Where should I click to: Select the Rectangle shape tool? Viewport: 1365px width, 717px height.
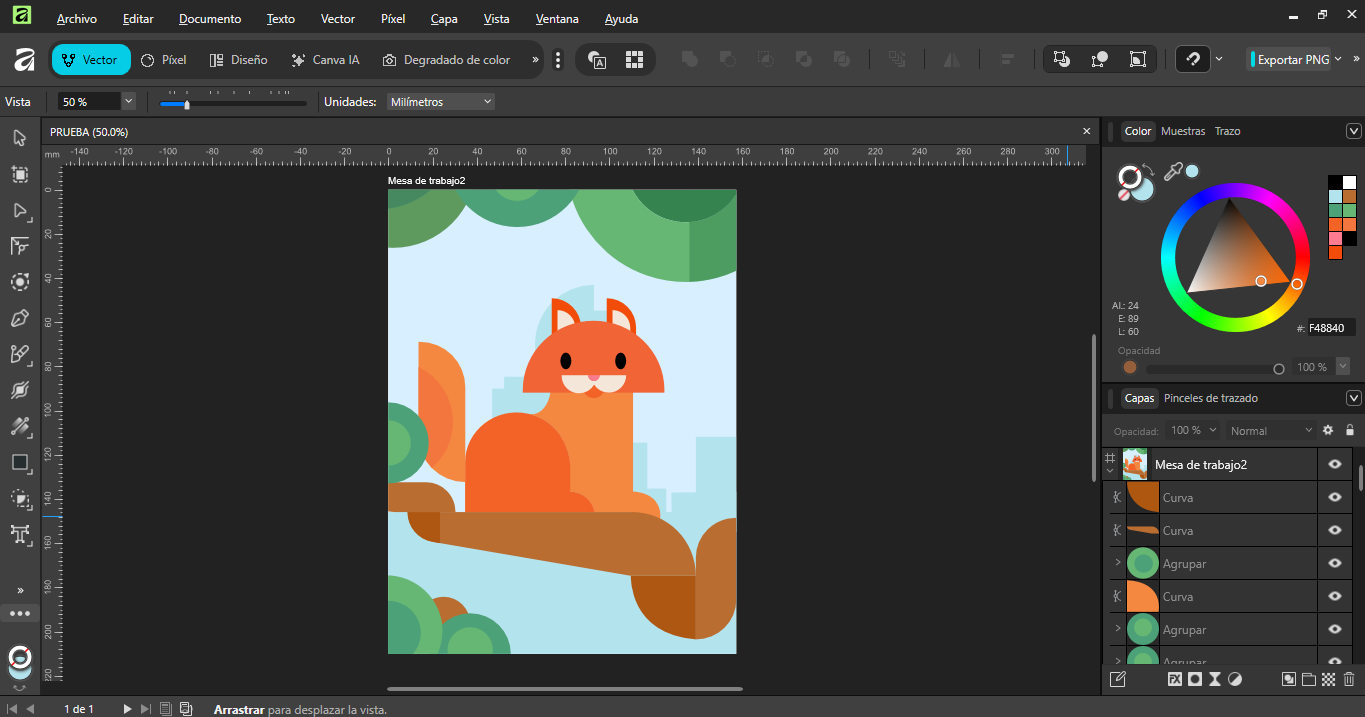tap(19, 462)
